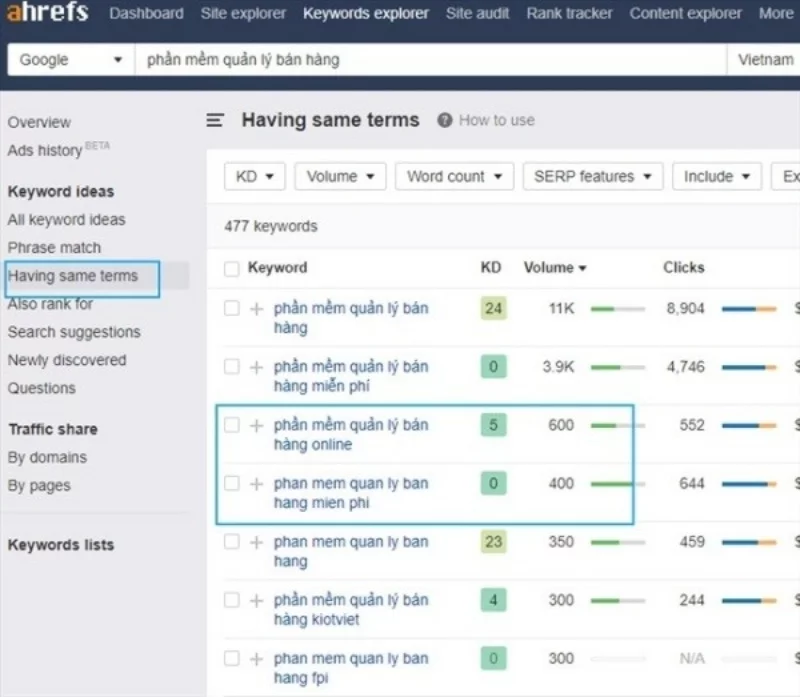Viewport: 800px width, 697px height.
Task: Click the keyword search input field
Action: pos(430,60)
